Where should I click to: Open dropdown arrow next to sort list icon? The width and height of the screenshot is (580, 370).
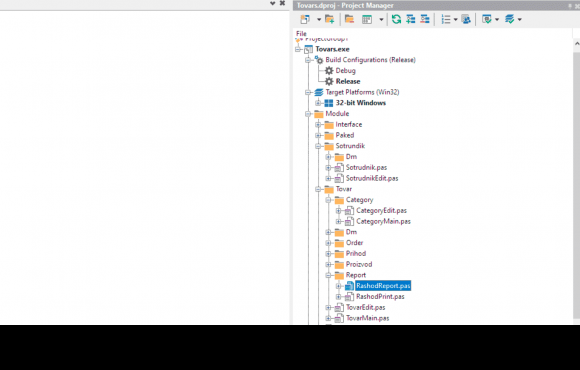455,20
